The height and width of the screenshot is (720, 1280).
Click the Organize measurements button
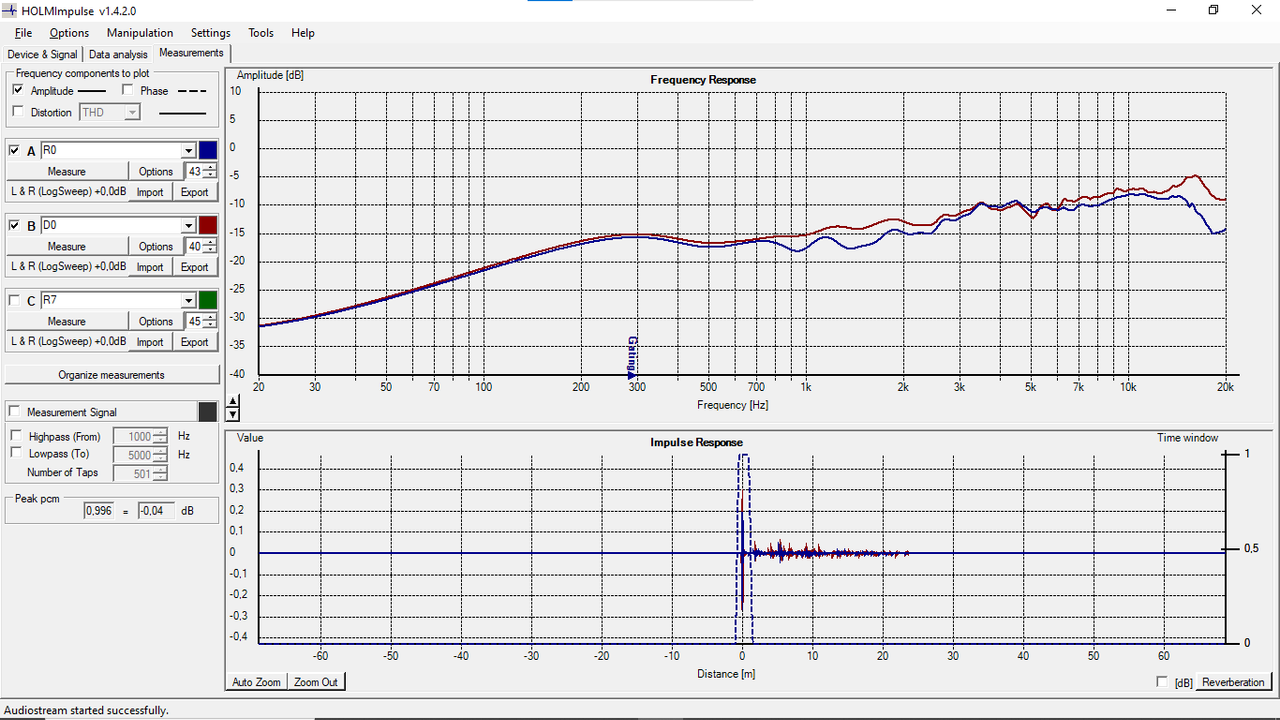tap(112, 375)
